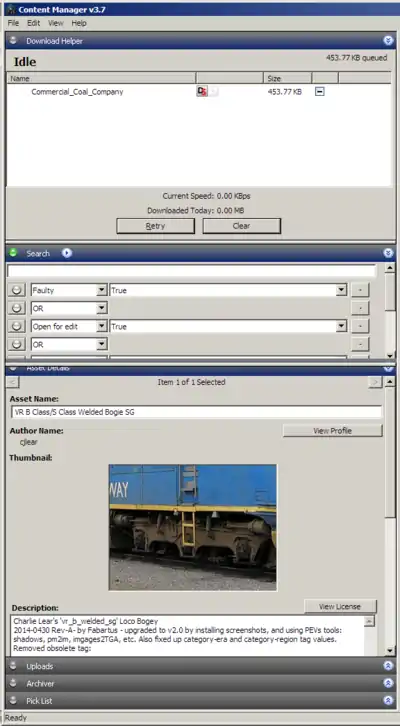Click the red download status icon for Commercial_Coal_Company
The width and height of the screenshot is (400, 726).
(201, 91)
